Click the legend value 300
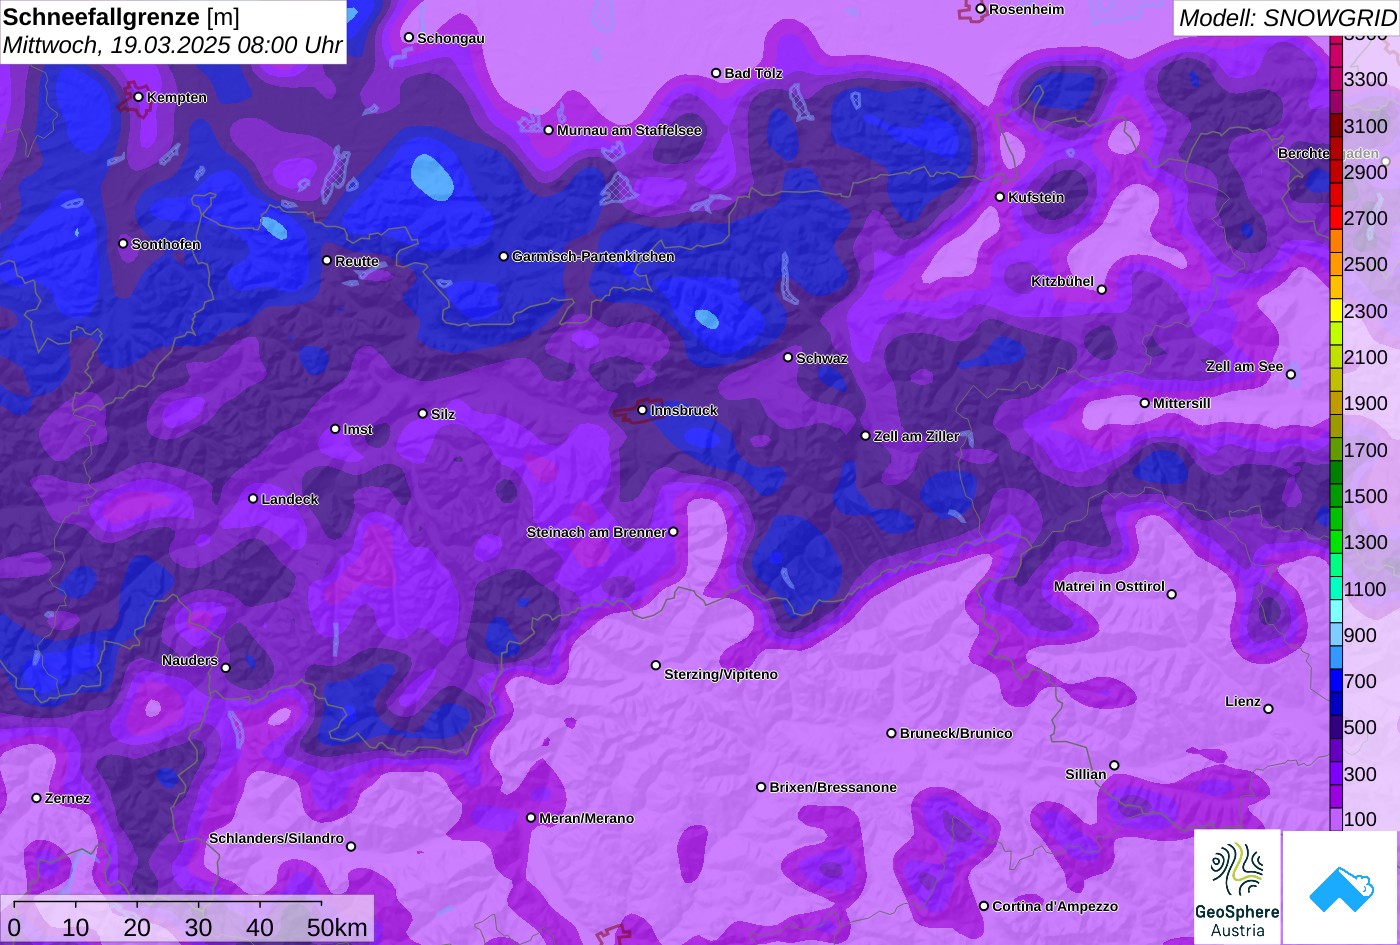This screenshot has width=1400, height=945. tap(1361, 774)
